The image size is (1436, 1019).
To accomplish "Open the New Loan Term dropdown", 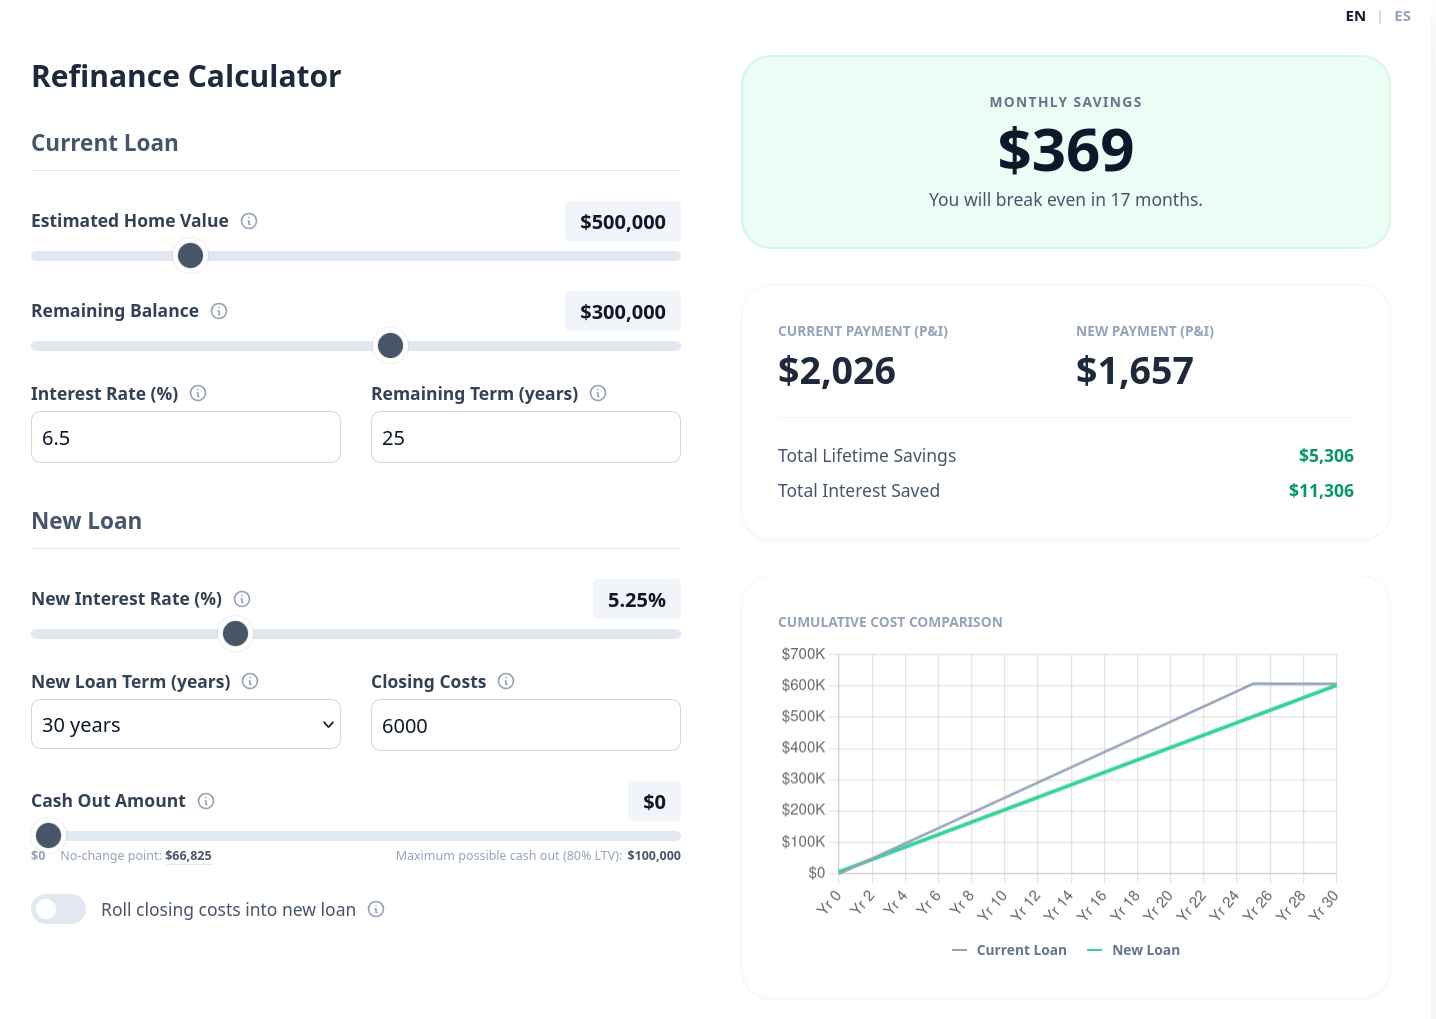I will click(186, 725).
